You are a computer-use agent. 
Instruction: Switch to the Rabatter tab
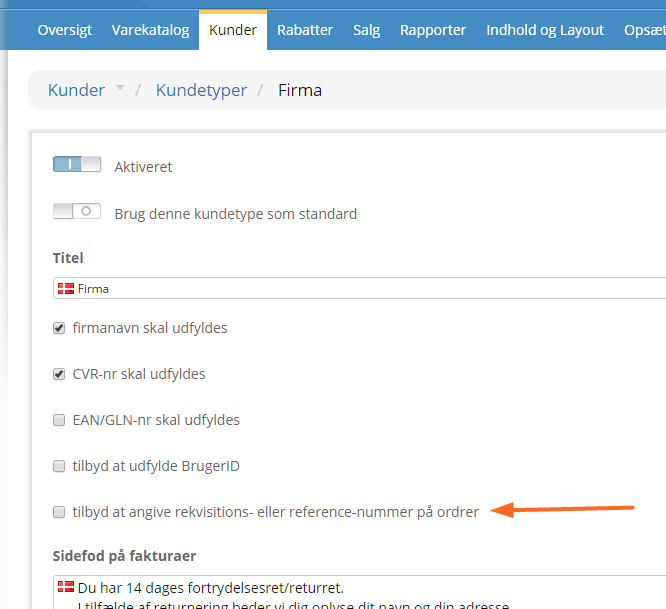tap(305, 30)
